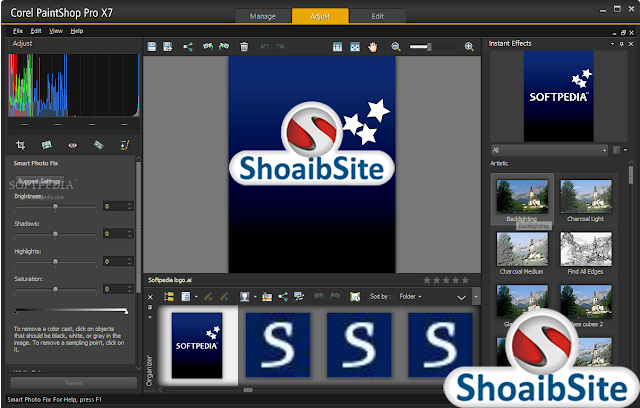This screenshot has height=408, width=640.
Task: Open Instant Effects panel options arrow
Action: click(x=612, y=44)
